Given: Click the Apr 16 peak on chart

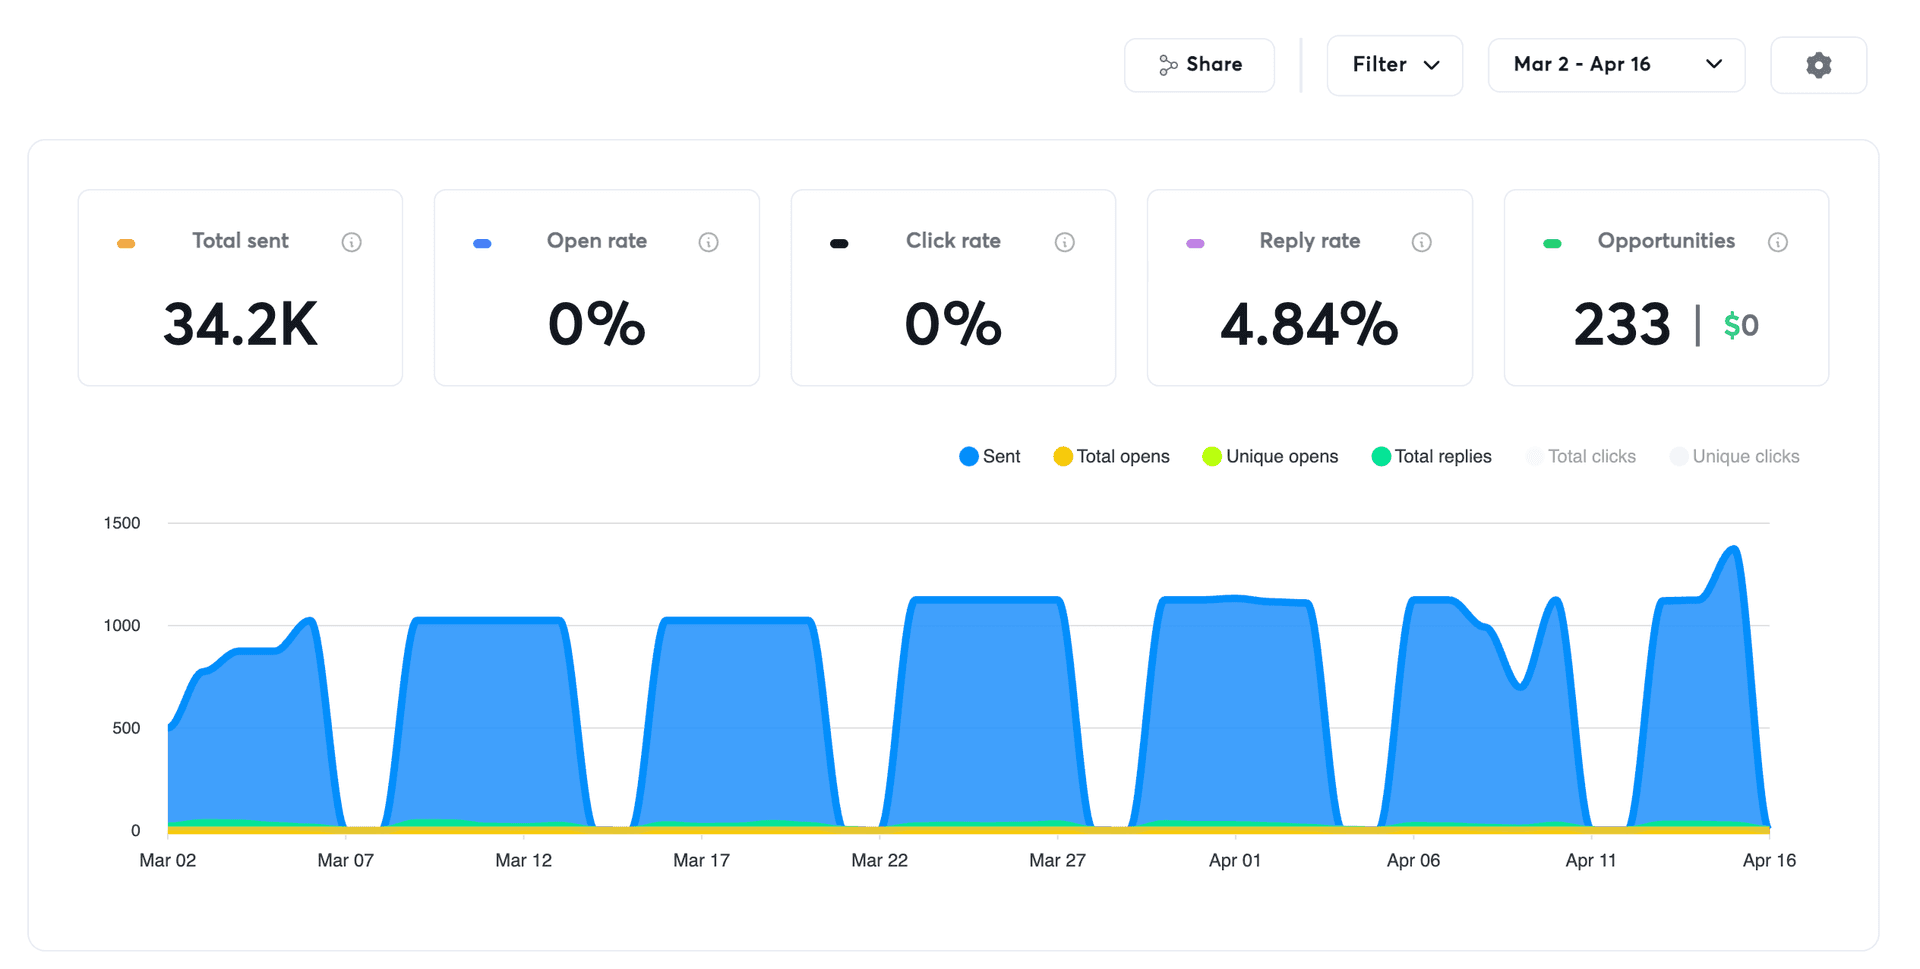Looking at the screenshot, I should click(x=1733, y=549).
